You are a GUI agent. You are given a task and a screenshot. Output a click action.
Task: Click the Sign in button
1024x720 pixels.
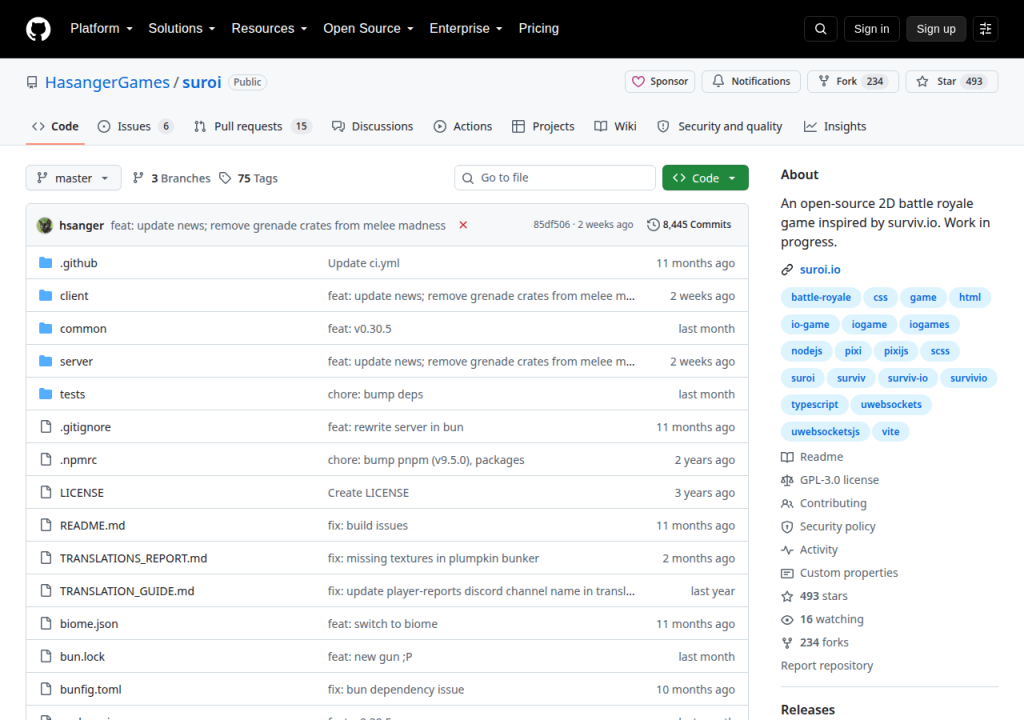[x=871, y=29]
